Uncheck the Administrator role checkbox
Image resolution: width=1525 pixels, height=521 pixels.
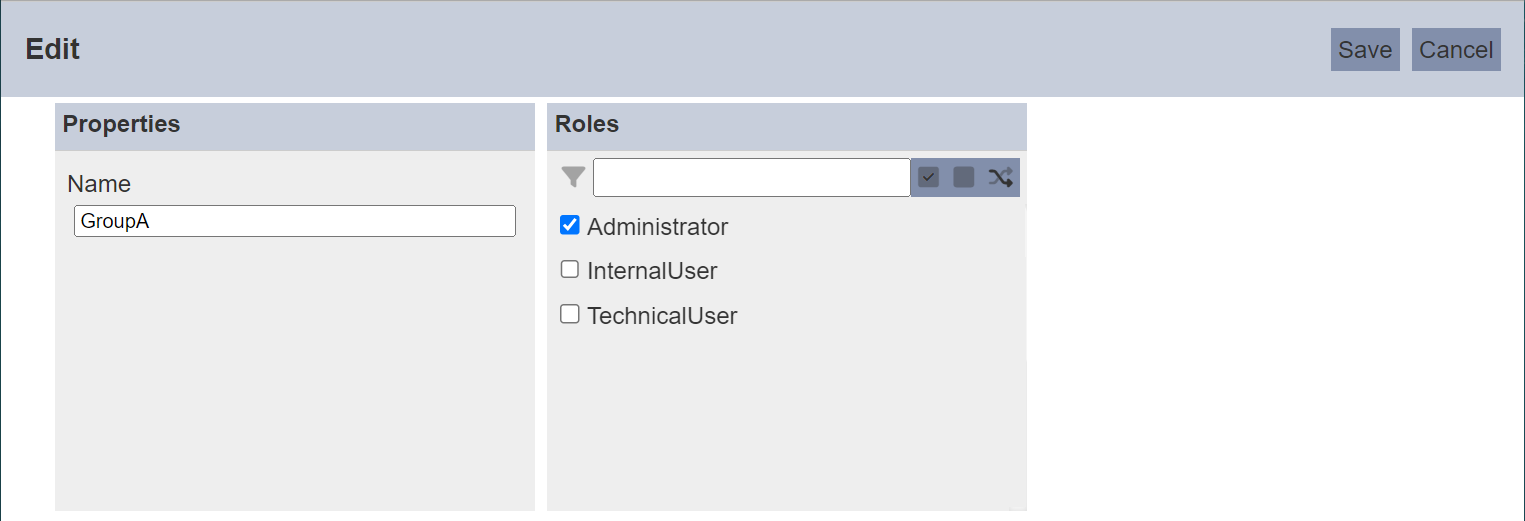[x=570, y=225]
